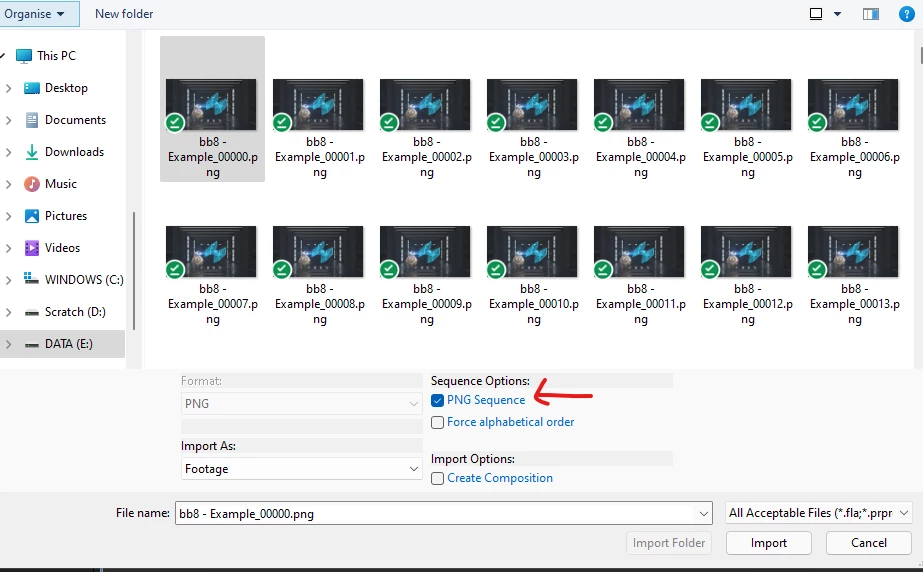The image size is (923, 572).
Task: Expand the Desktop tree node chevron
Action: pos(8,88)
